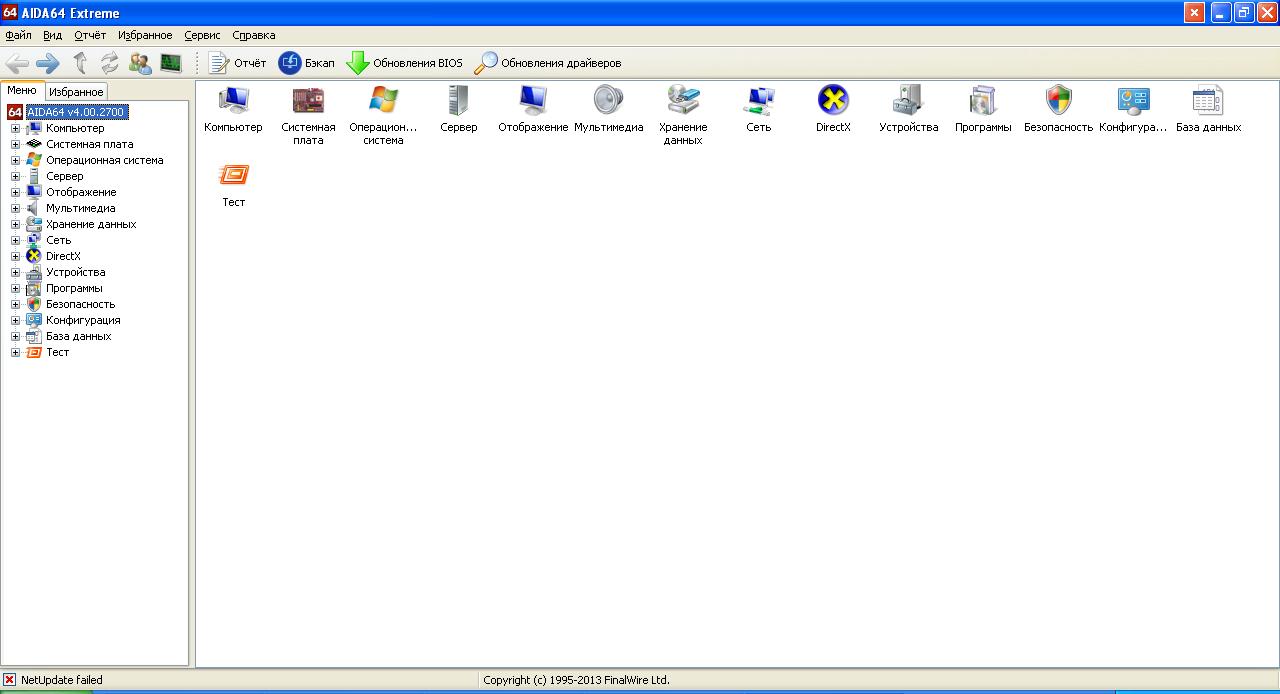Switch to the Меню tab
1280x694 pixels.
click(22, 90)
